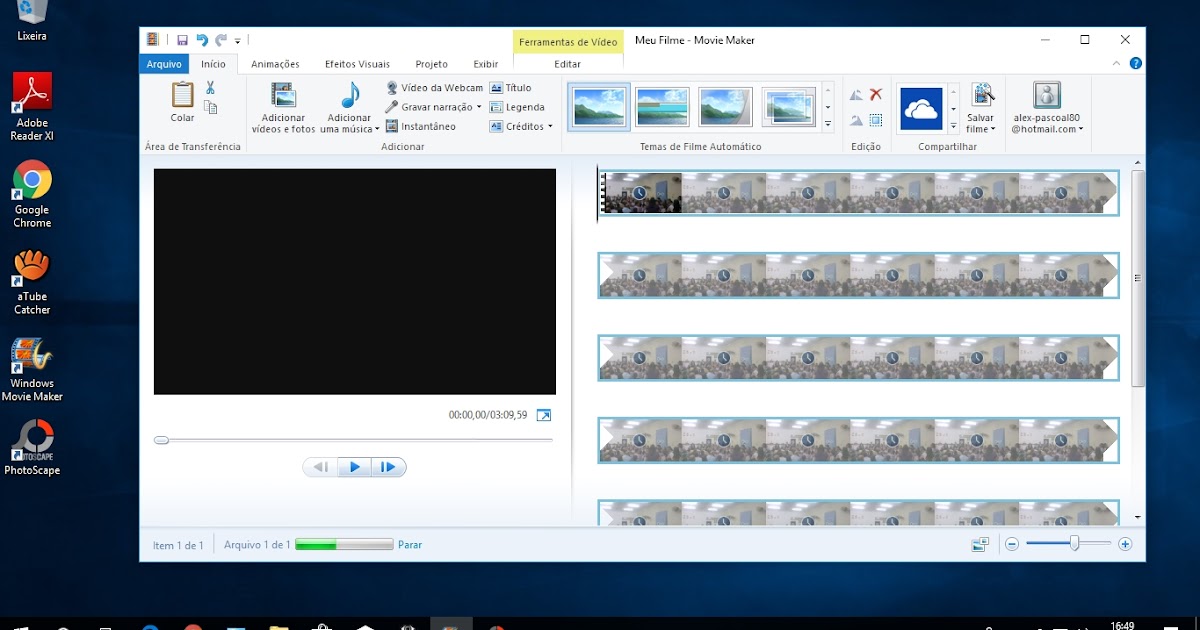Image resolution: width=1200 pixels, height=630 pixels.
Task: Click the scissors cut icon
Action: [x=211, y=88]
